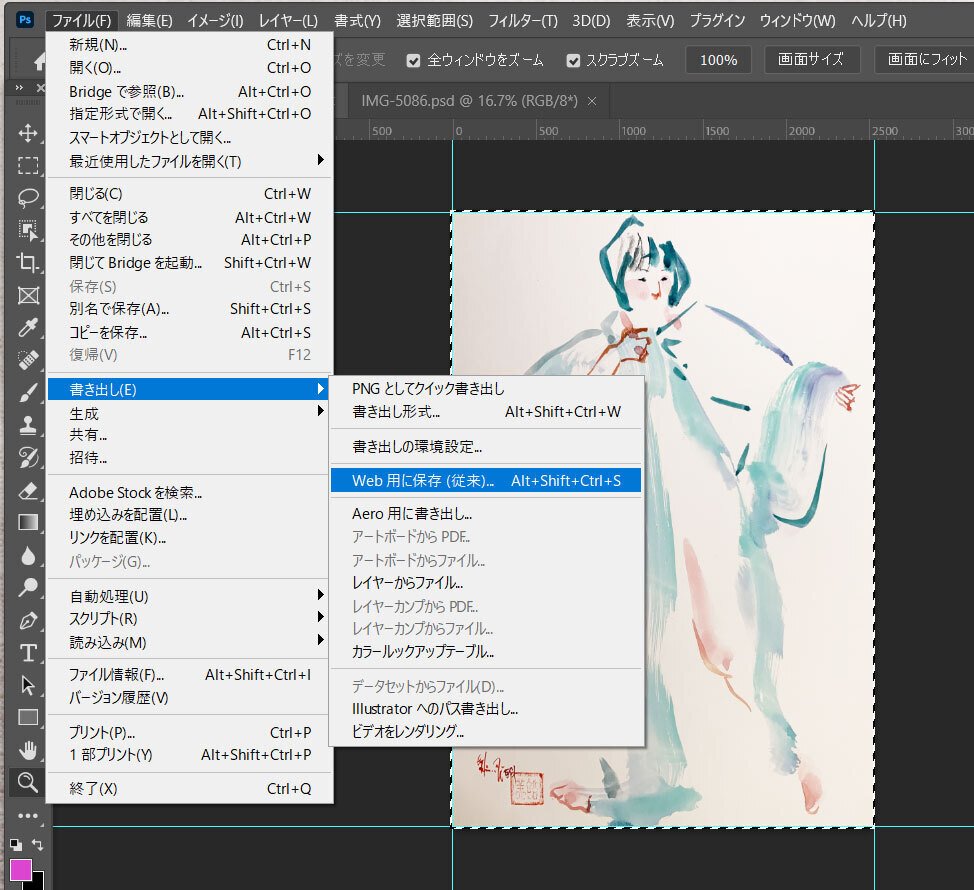Choose 終了(X) to quit Photoshop

(x=190, y=789)
